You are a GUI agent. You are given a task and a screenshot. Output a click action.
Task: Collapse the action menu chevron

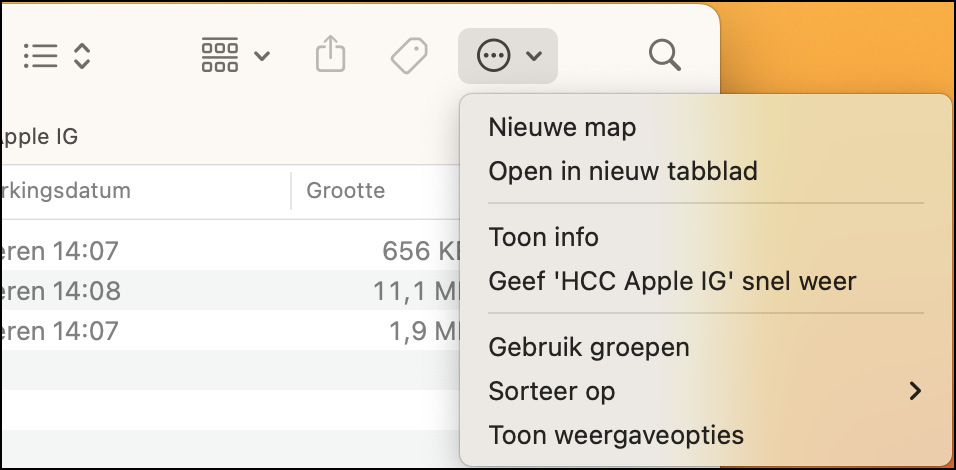[533, 56]
